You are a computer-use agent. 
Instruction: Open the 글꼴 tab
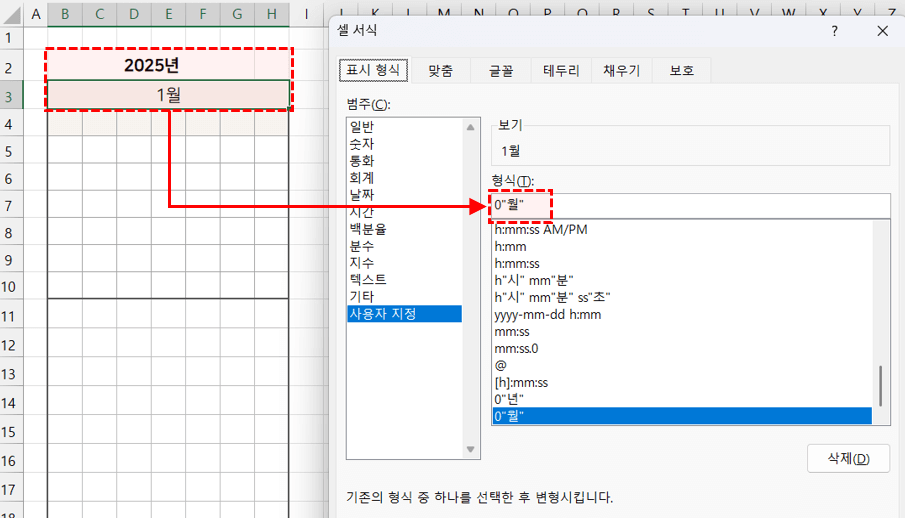pyautogui.click(x=500, y=71)
